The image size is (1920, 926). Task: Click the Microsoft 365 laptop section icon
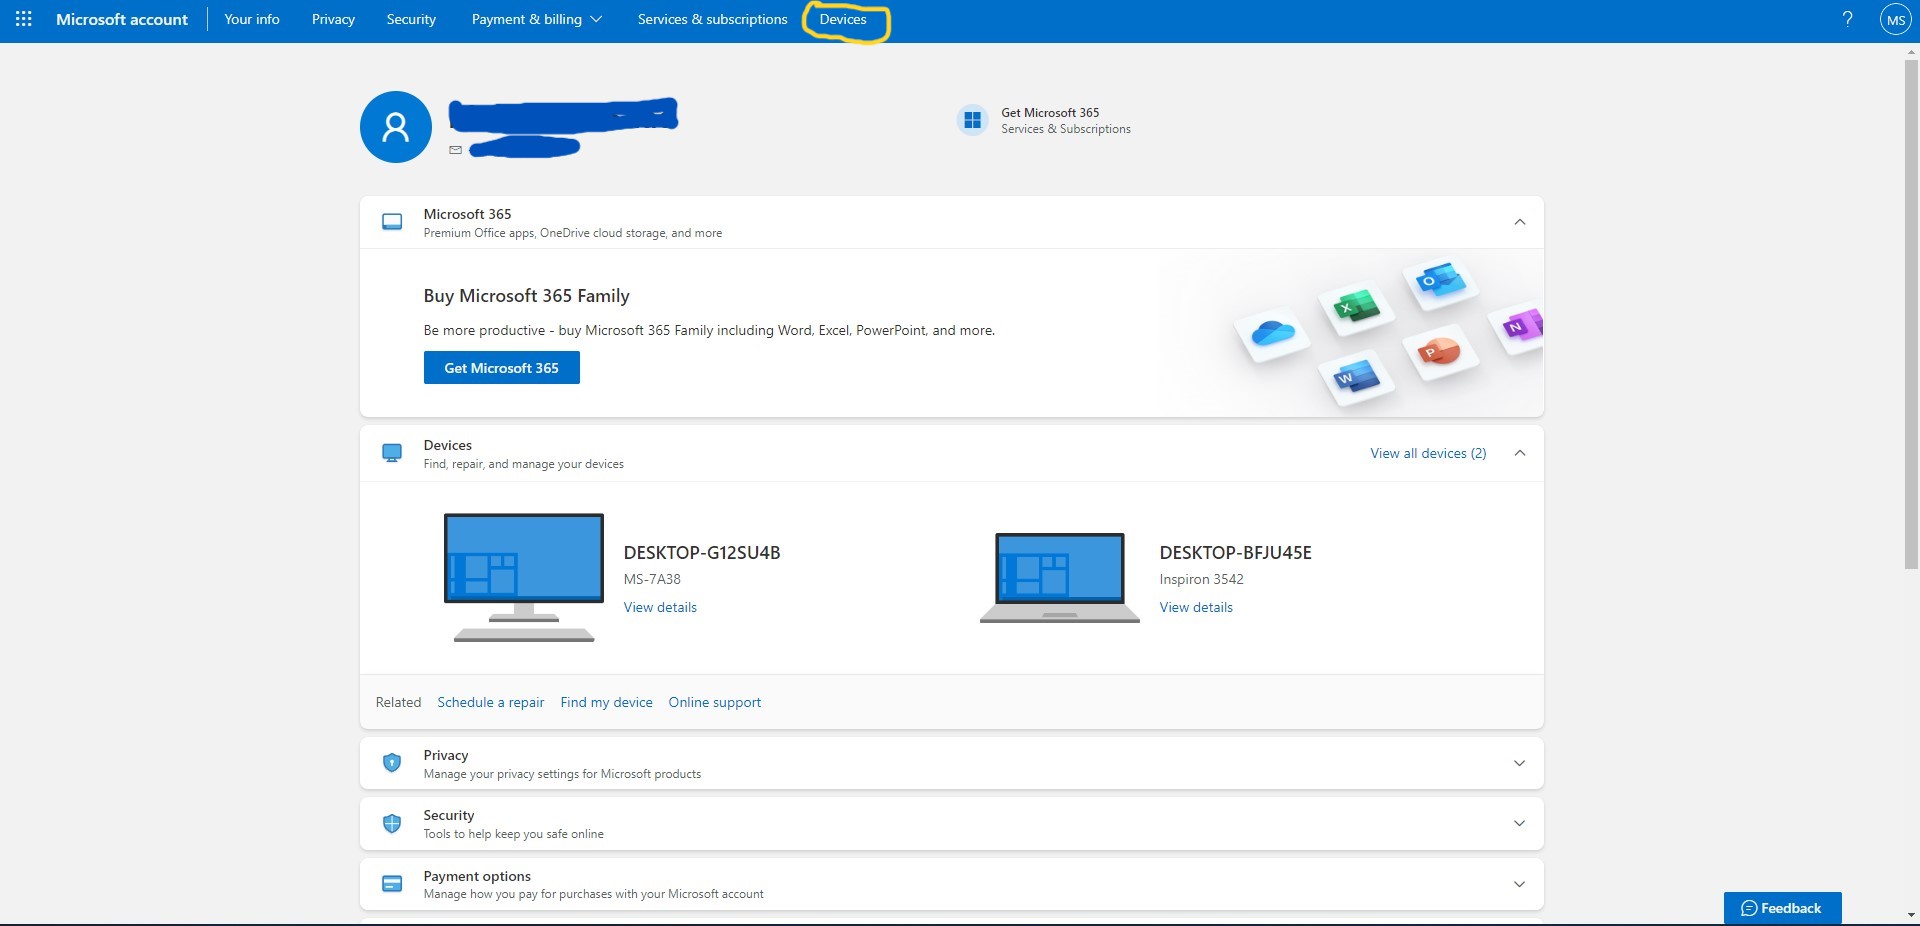[x=392, y=222]
